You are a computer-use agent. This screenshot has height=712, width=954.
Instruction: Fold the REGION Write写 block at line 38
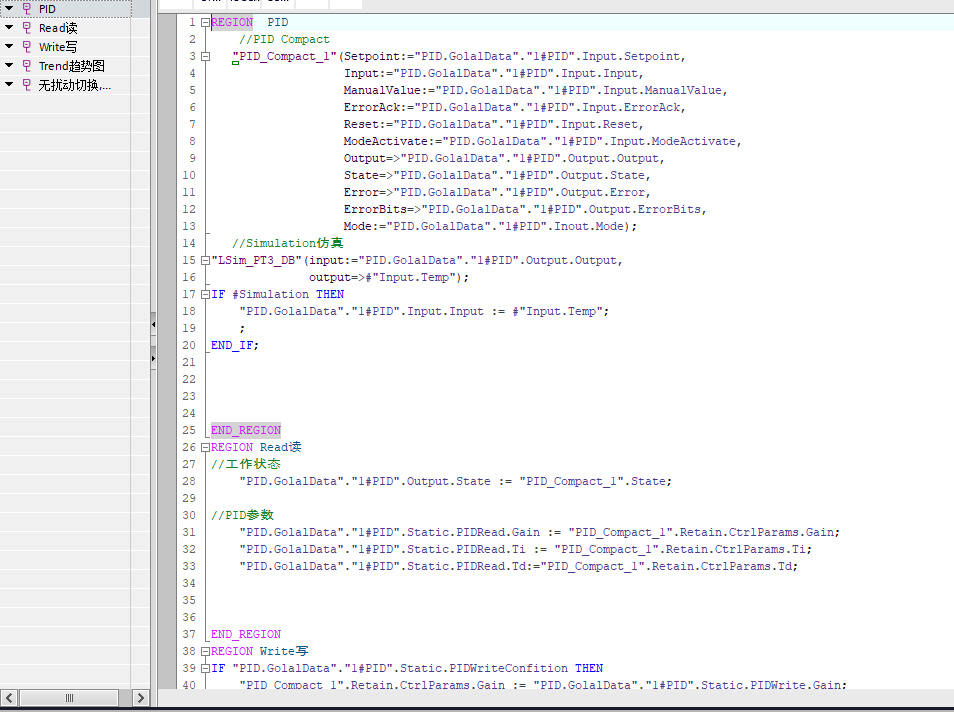pyautogui.click(x=206, y=651)
